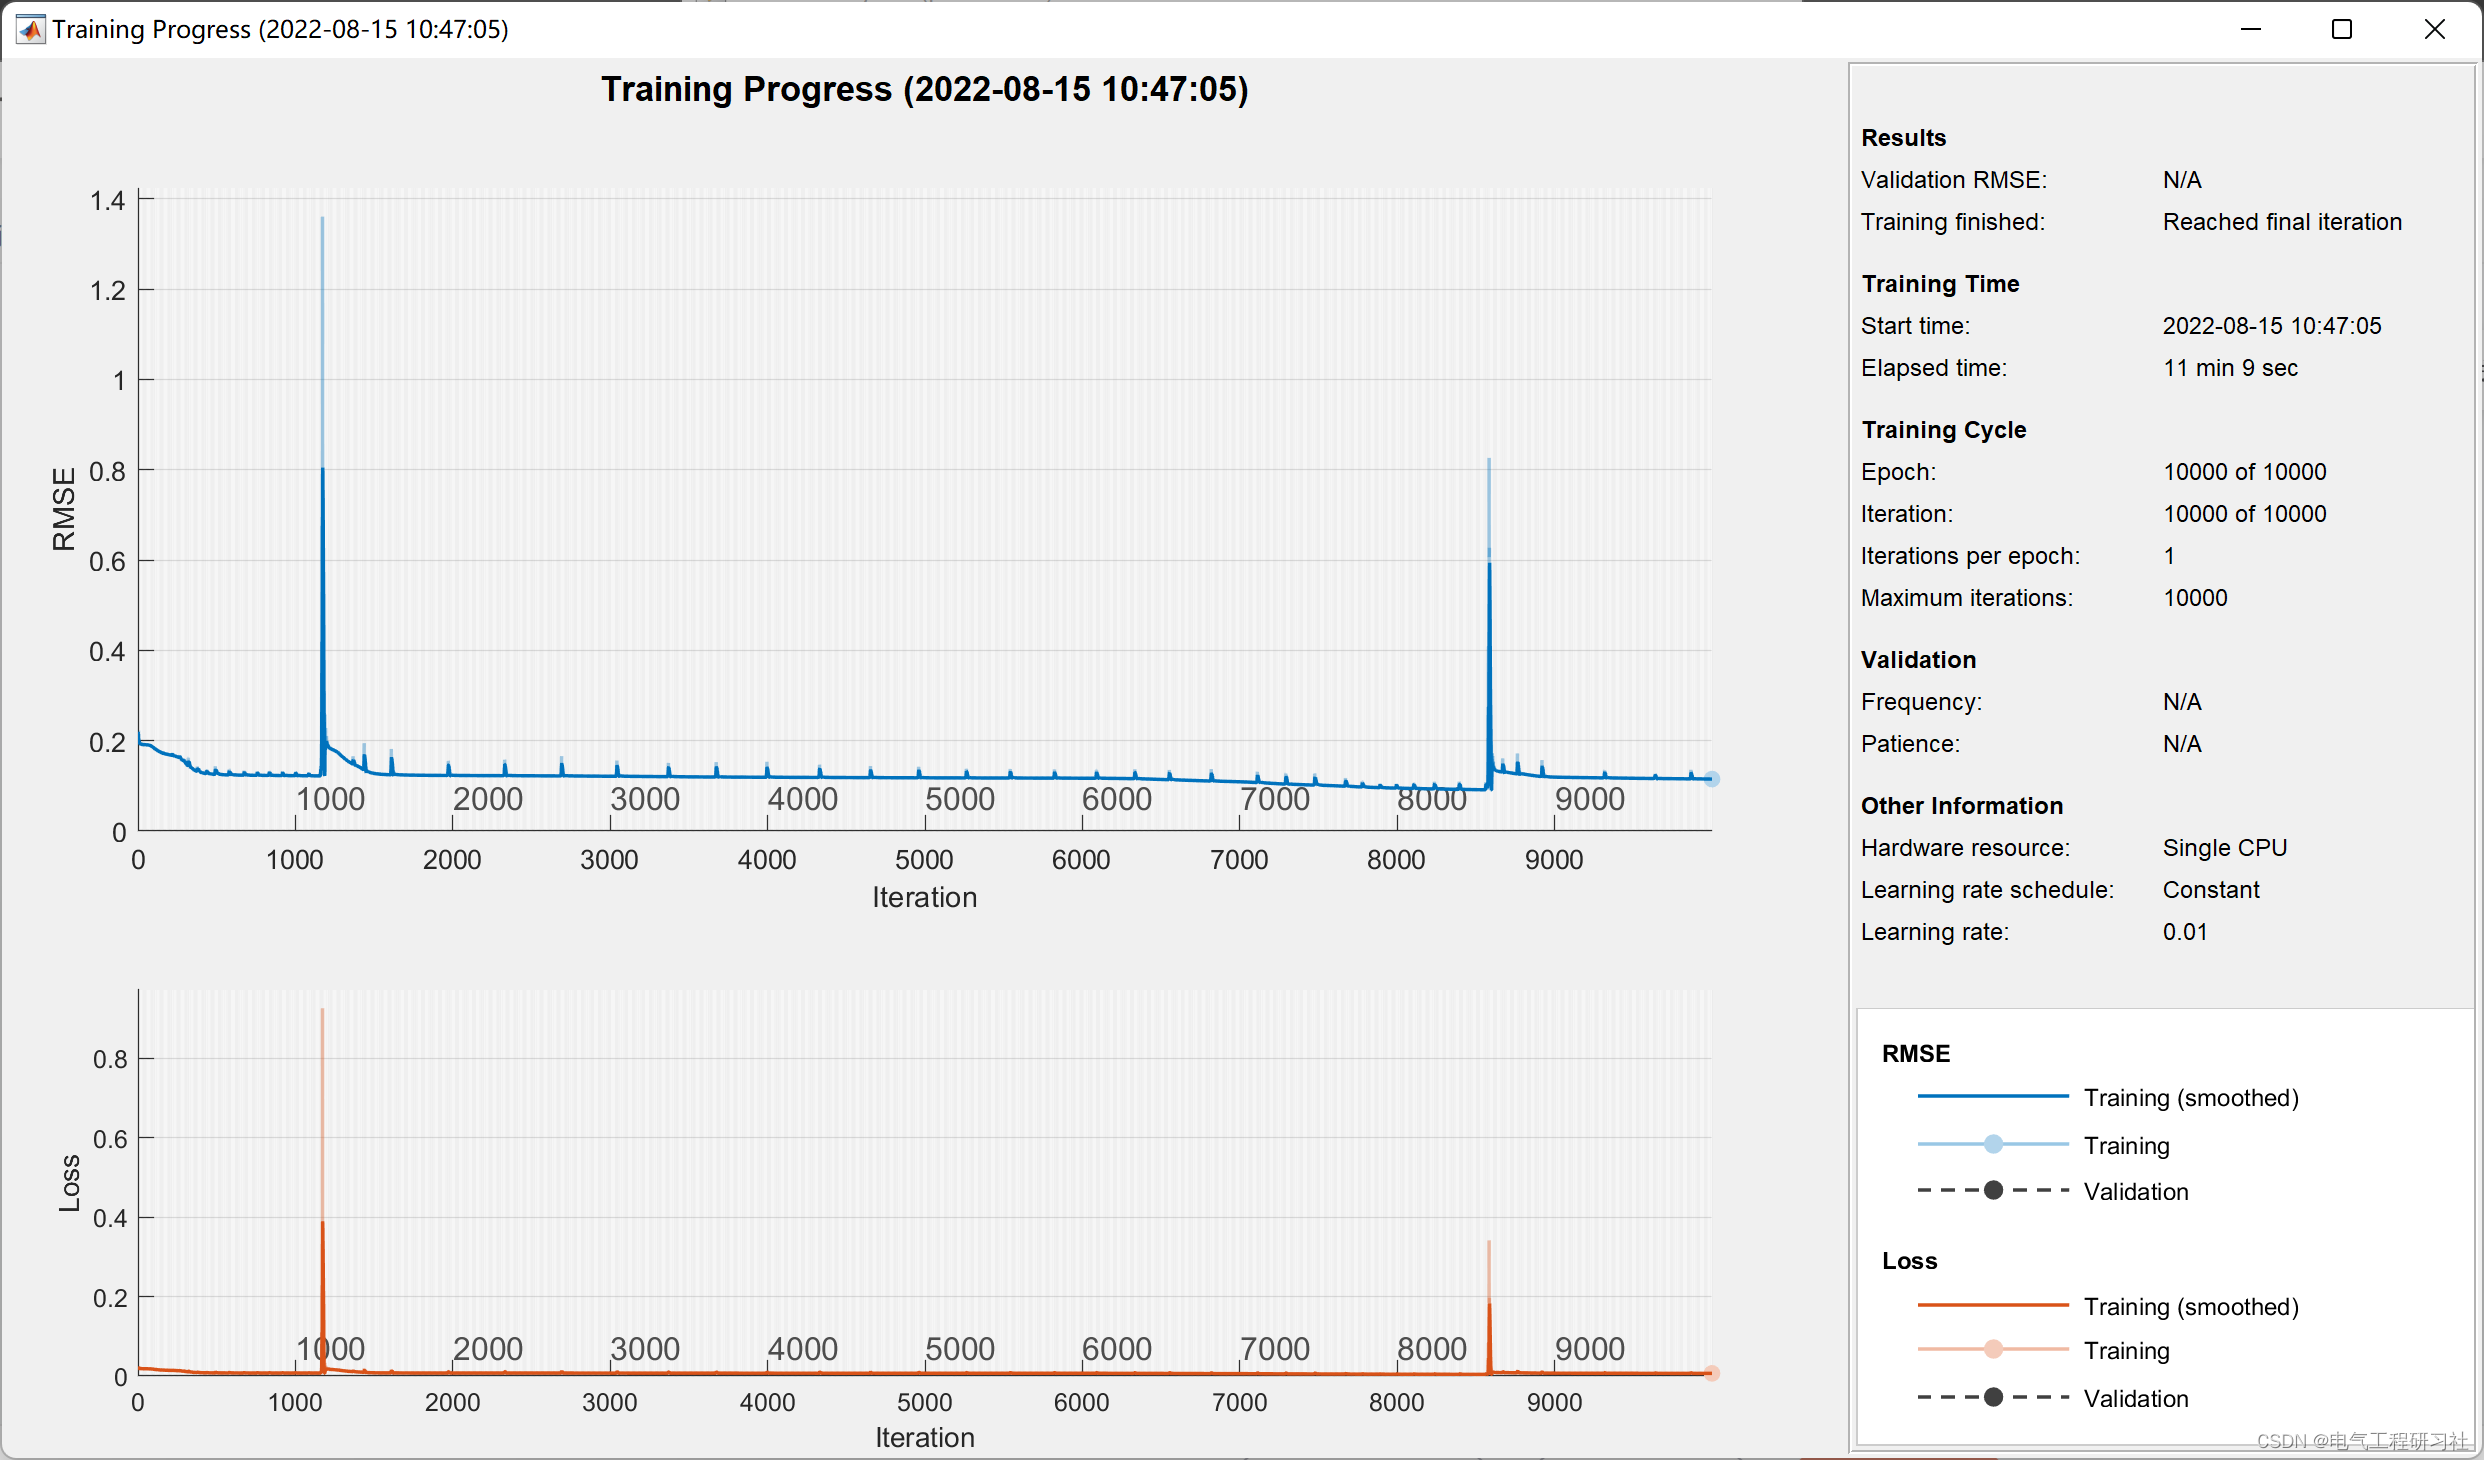Click the RMSE Validation legend marker
2484x1460 pixels.
point(1993,1190)
